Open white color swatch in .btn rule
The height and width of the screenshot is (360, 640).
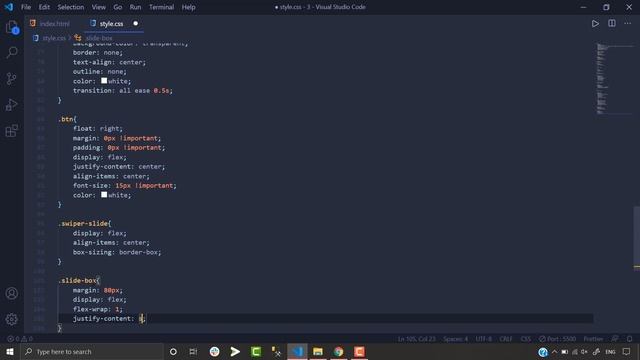104,195
